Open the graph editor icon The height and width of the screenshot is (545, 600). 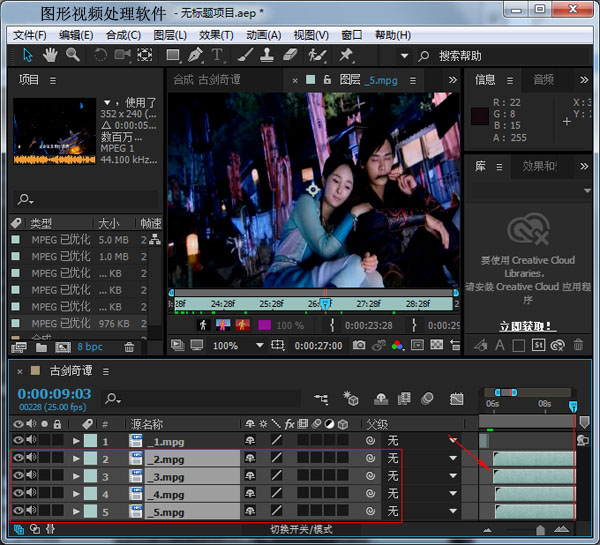[x=457, y=399]
